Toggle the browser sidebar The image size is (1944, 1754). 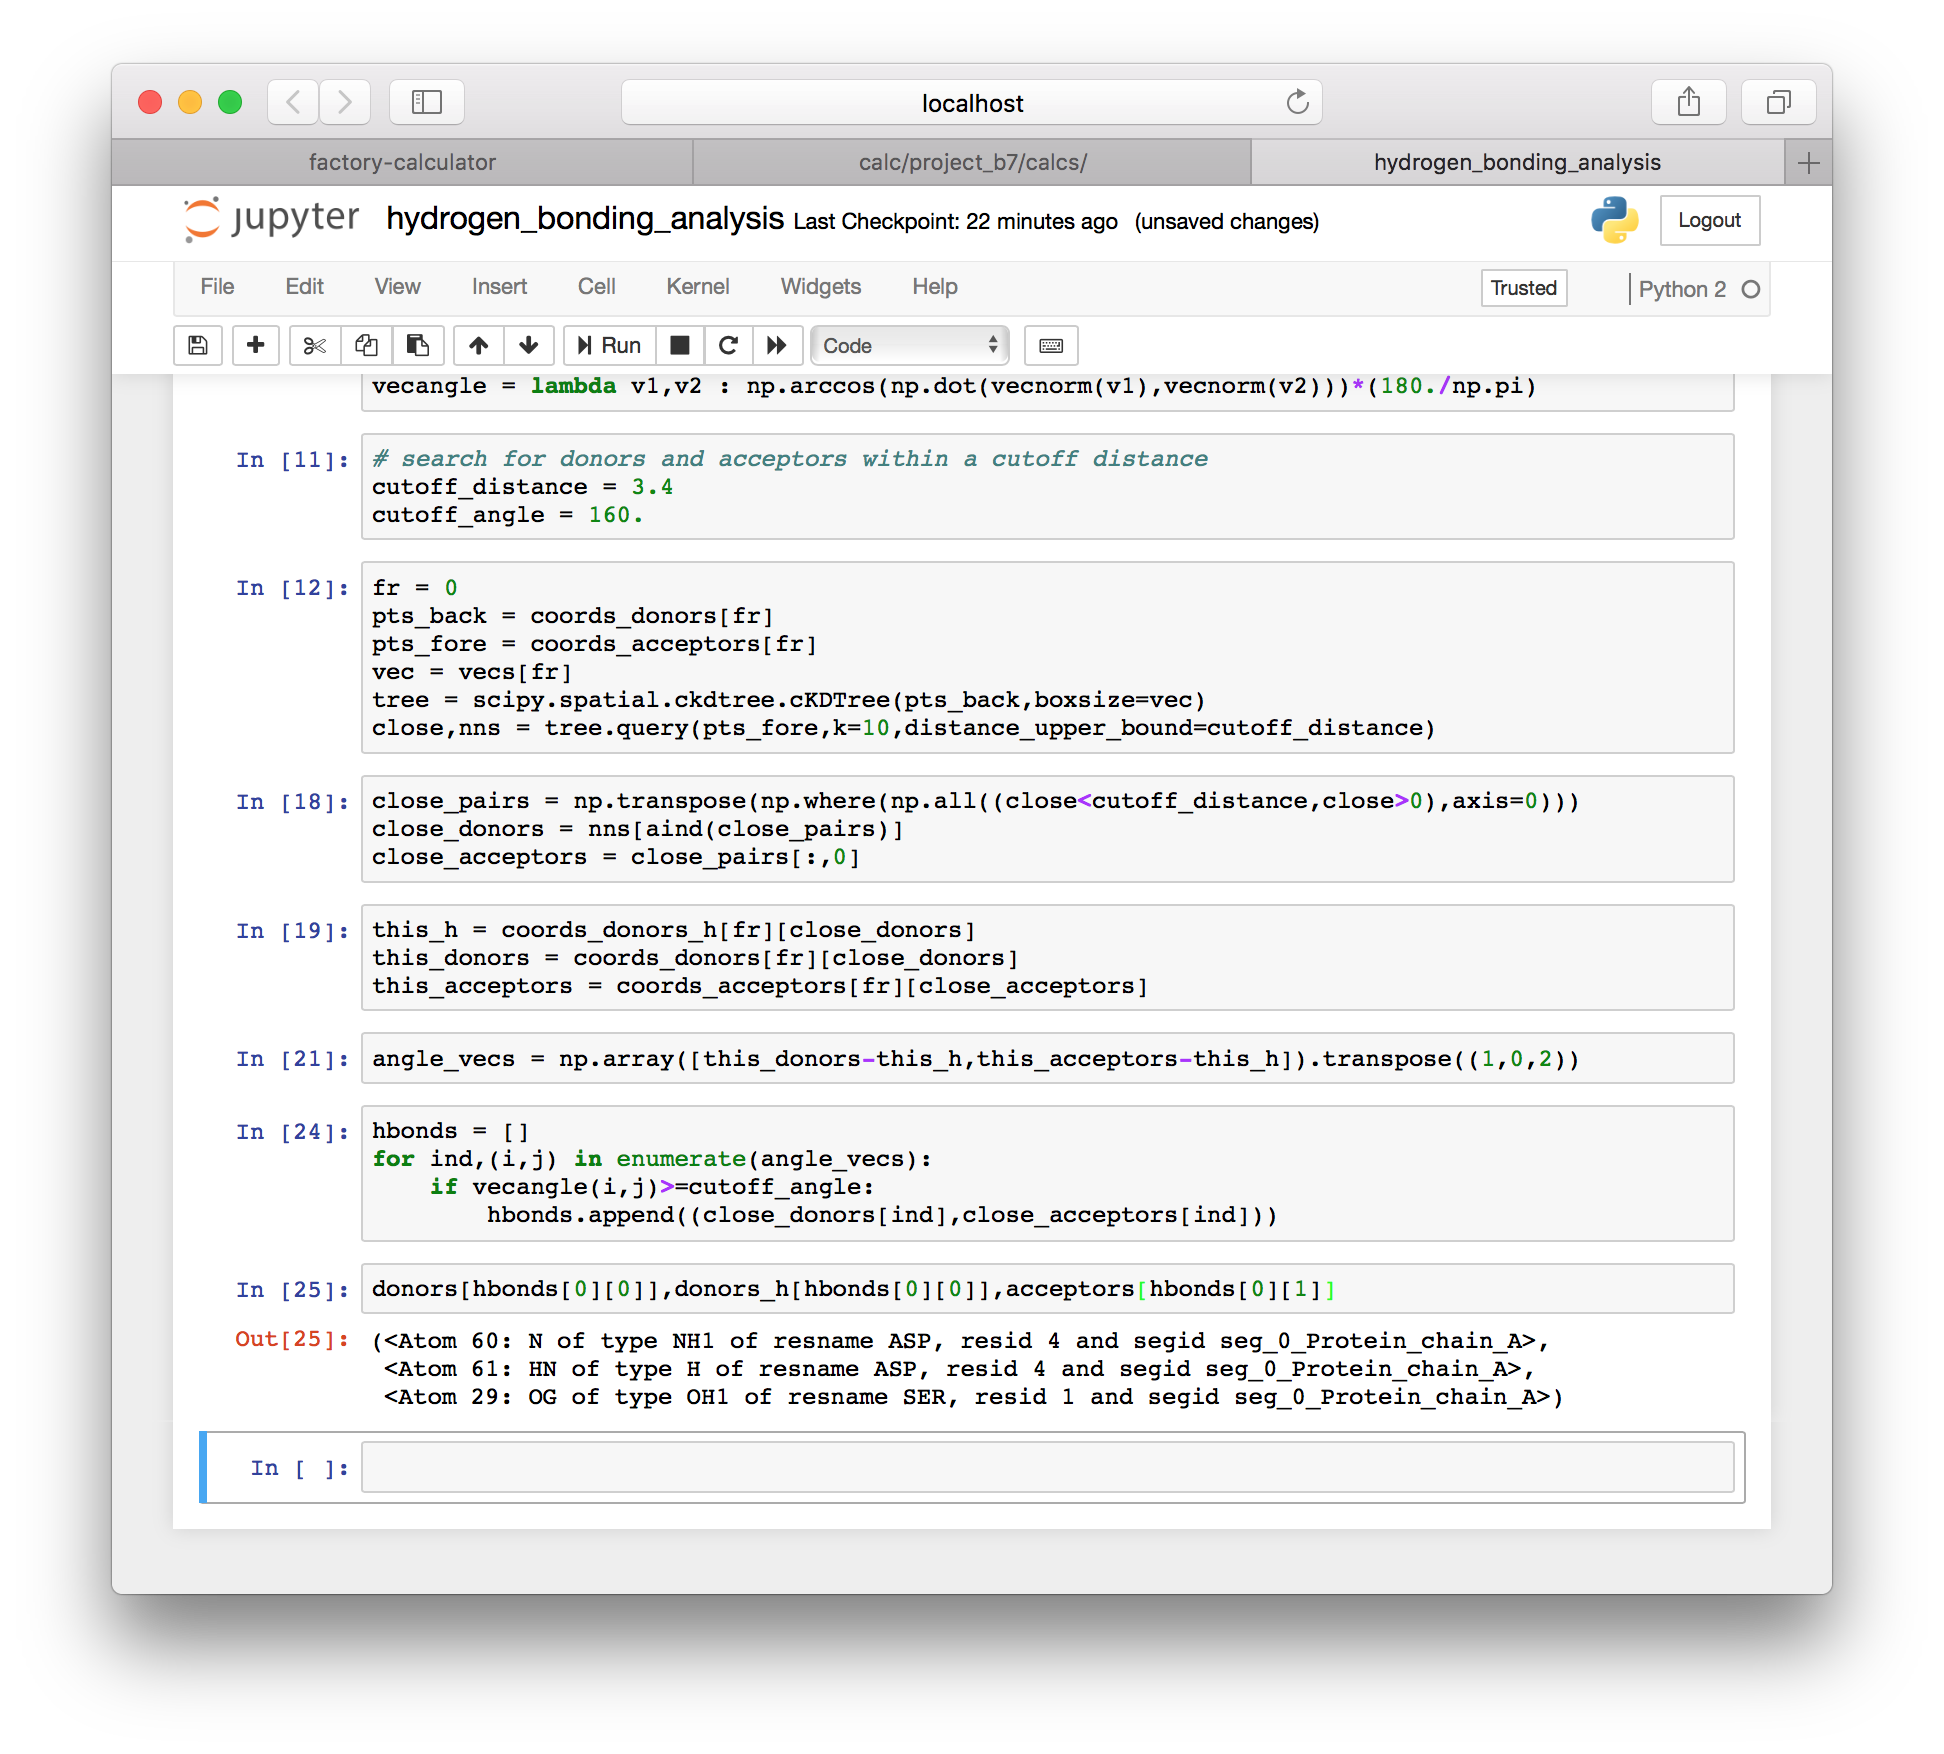pyautogui.click(x=427, y=102)
